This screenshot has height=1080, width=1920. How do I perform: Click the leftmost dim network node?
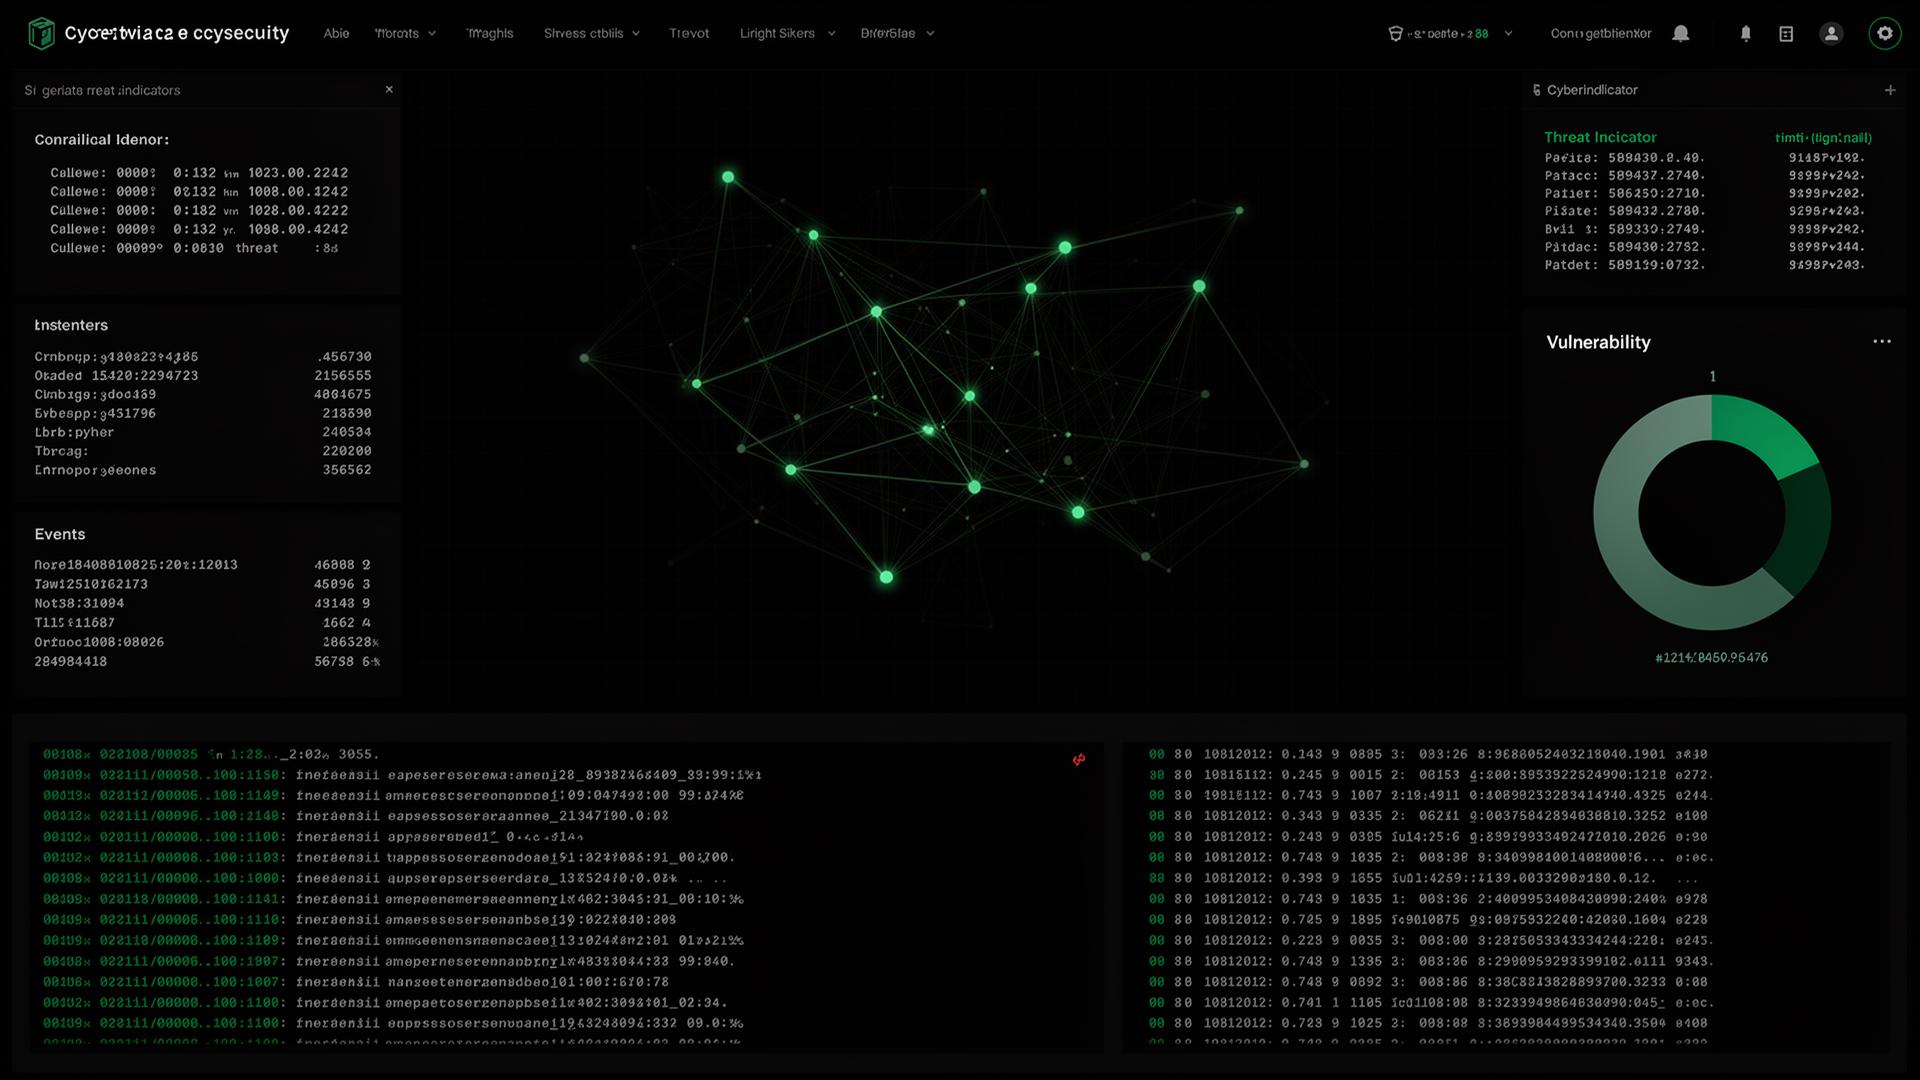584,358
